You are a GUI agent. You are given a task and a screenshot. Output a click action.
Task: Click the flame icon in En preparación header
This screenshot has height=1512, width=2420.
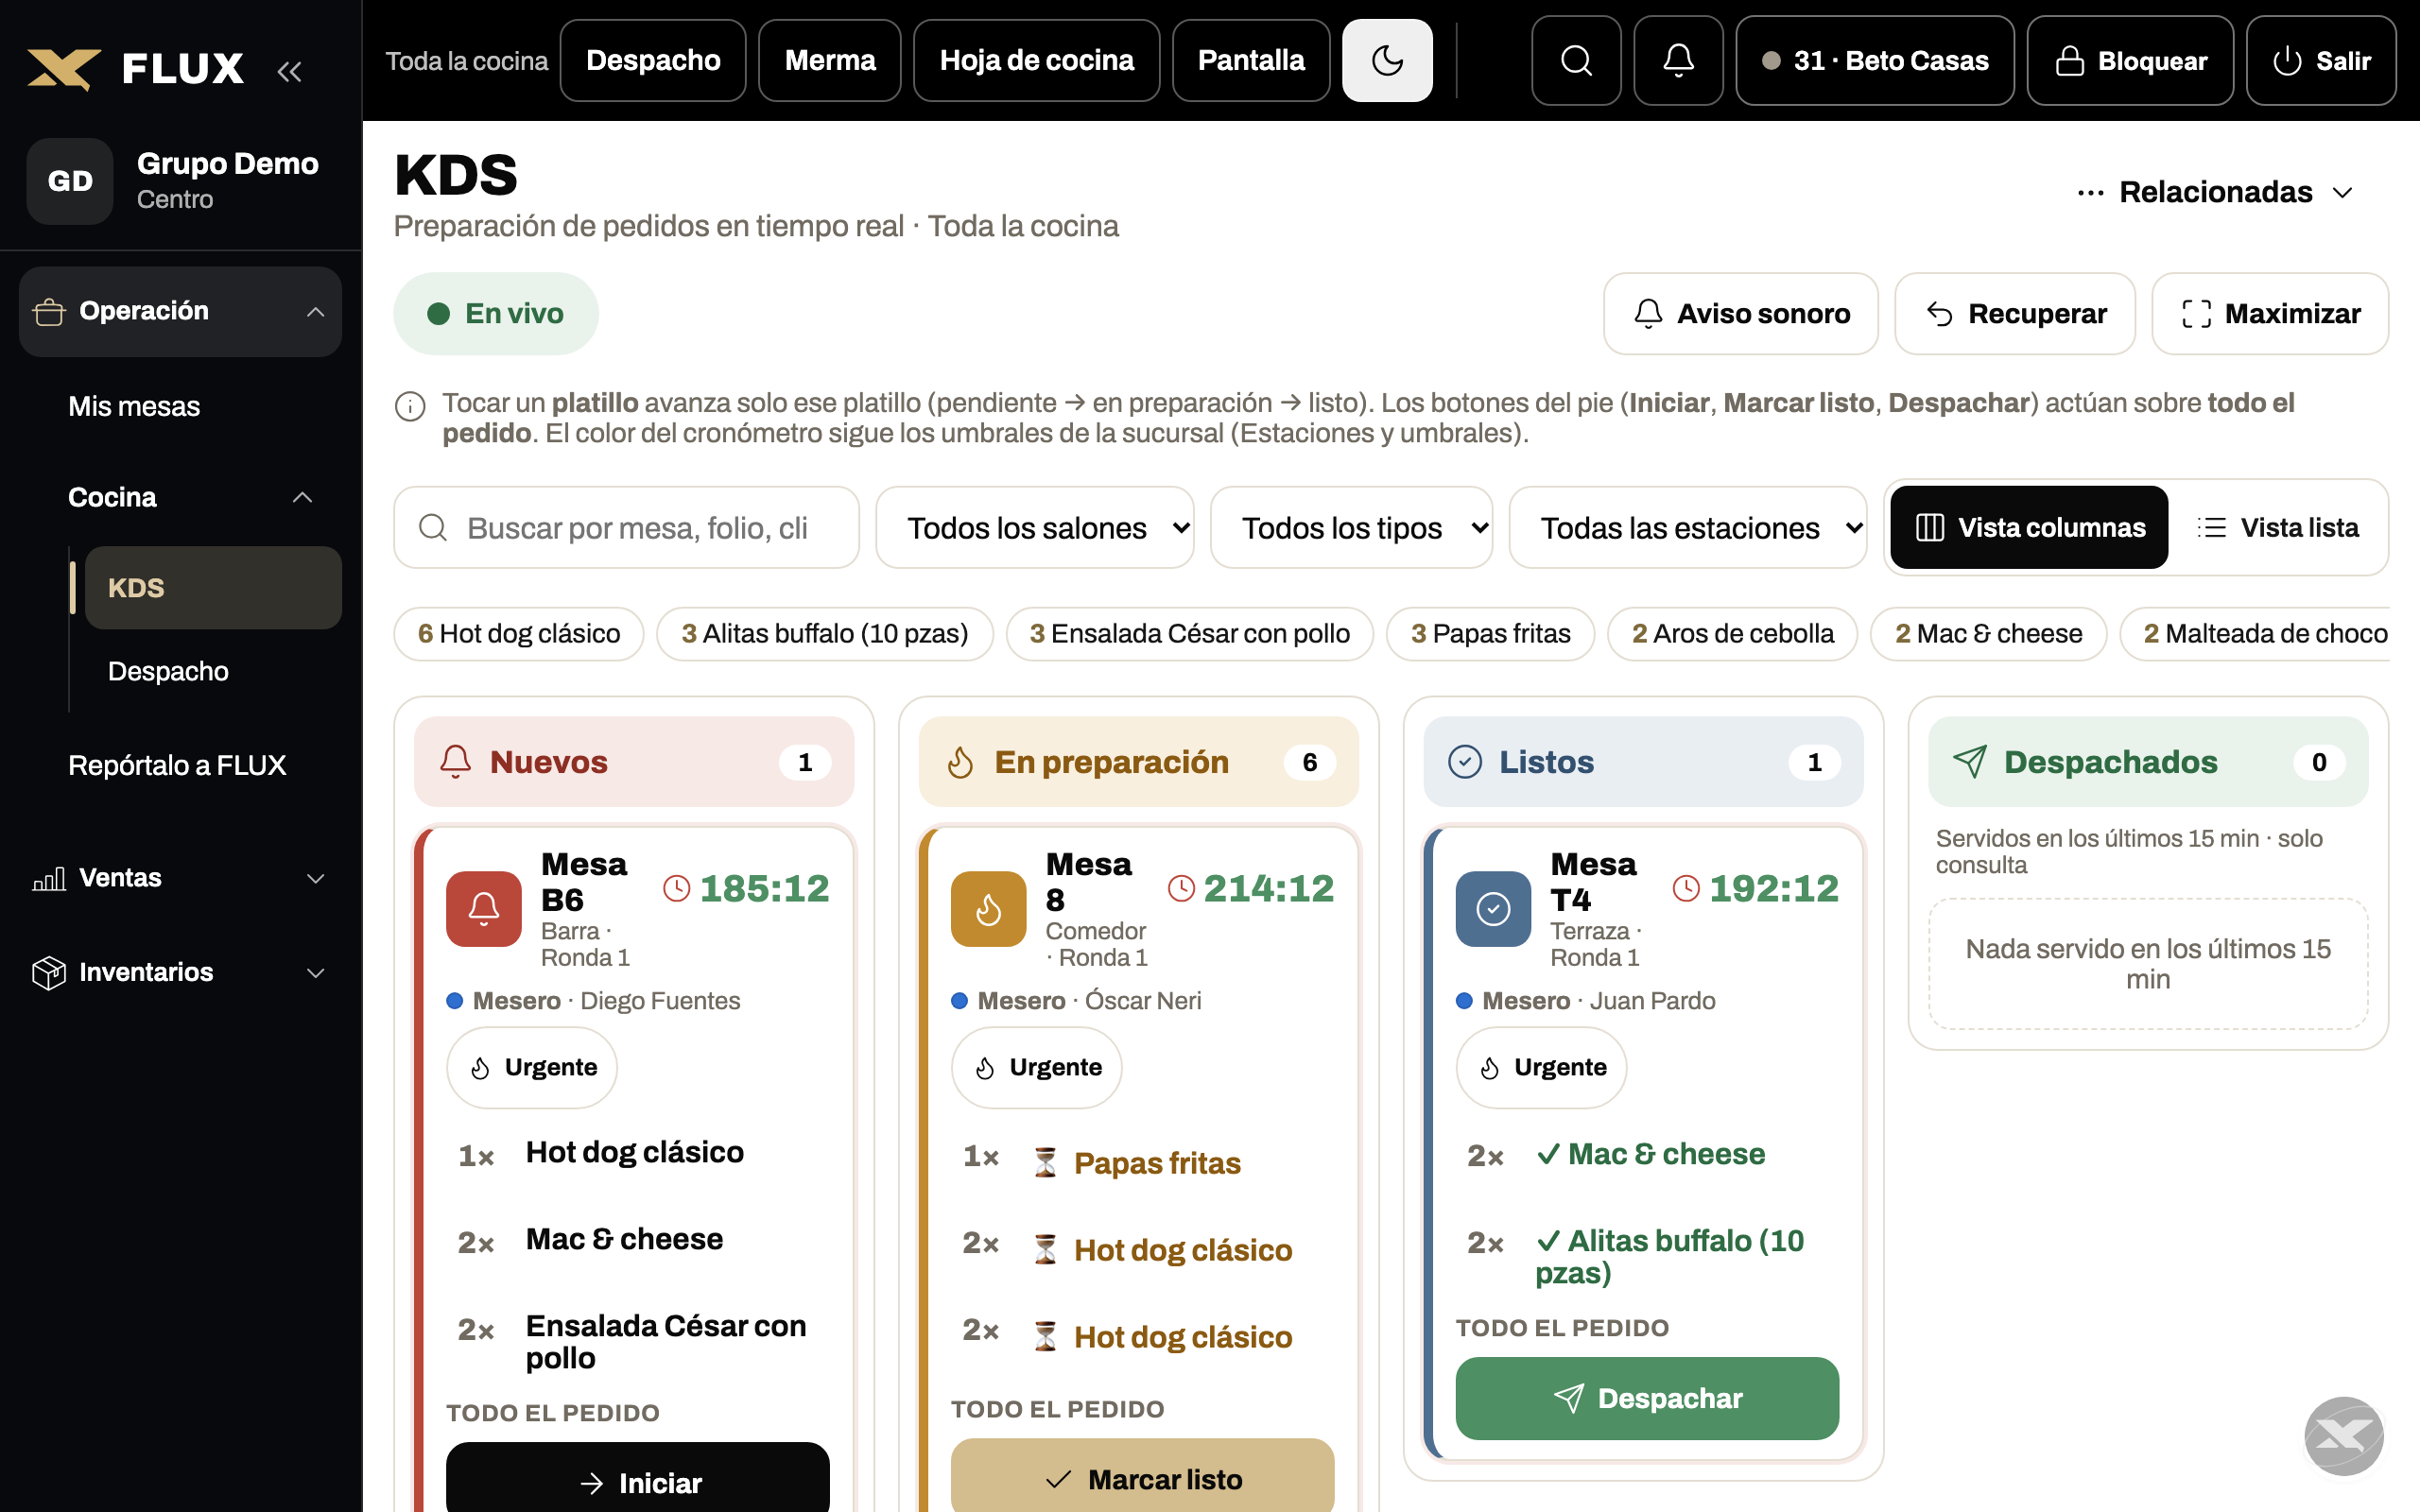(960, 762)
